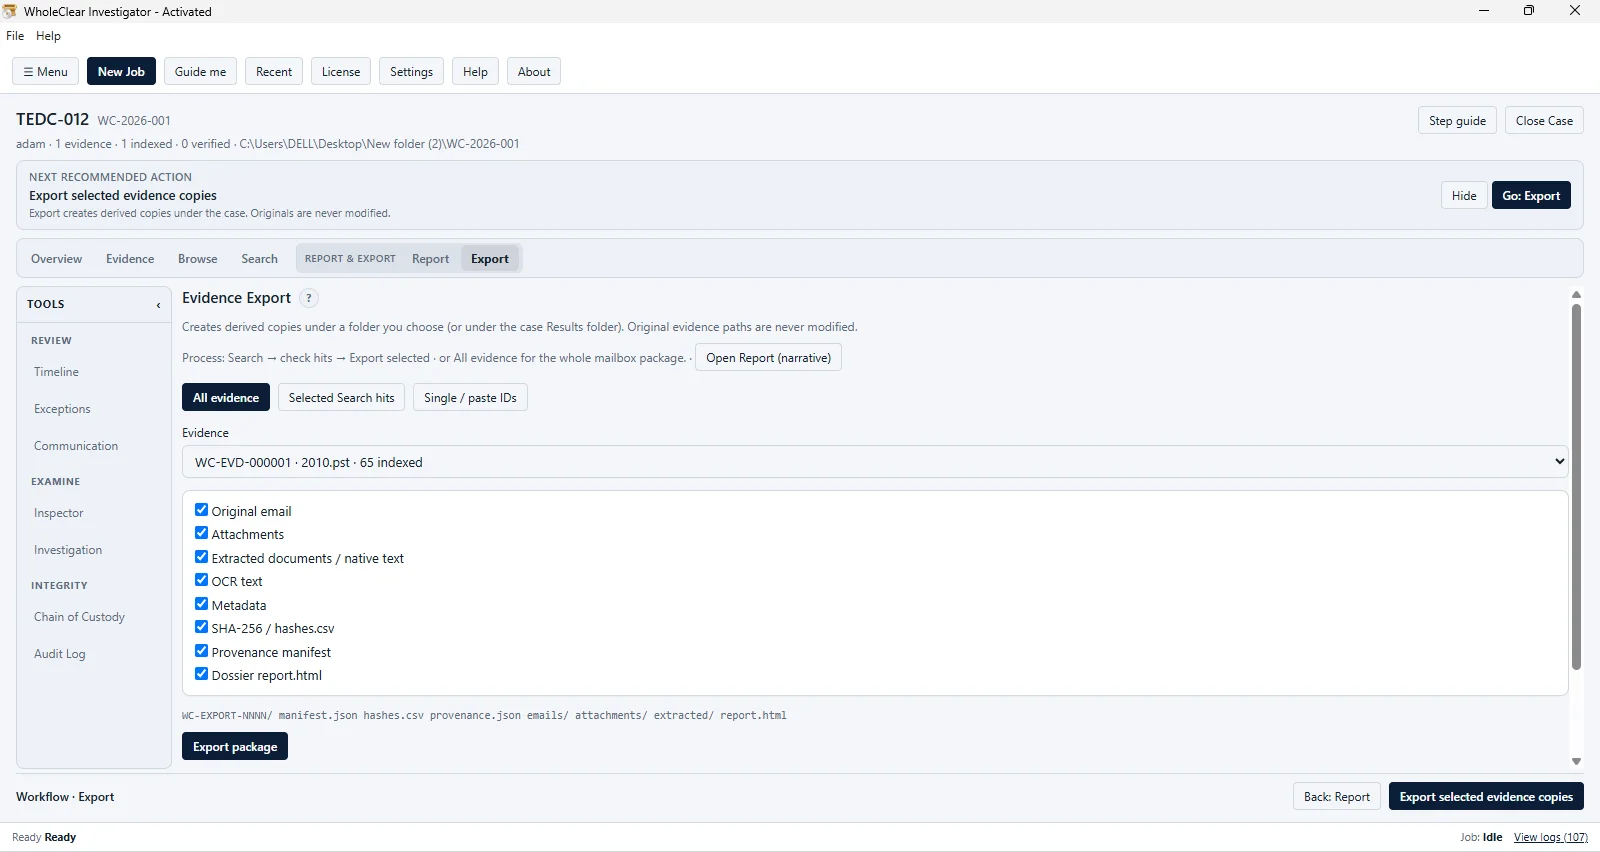Open the Evidence dropdown WC-EVD-000001
1600x852 pixels.
[x=875, y=462]
